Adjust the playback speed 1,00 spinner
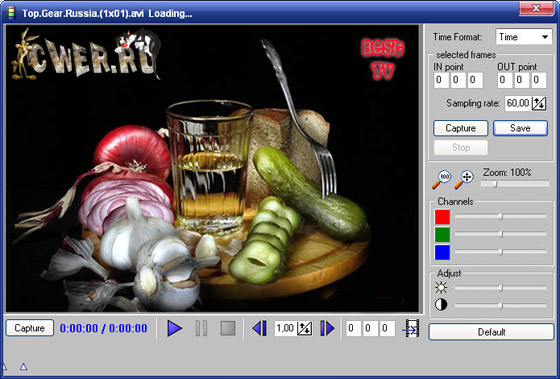This screenshot has height=379, width=560. (x=305, y=329)
